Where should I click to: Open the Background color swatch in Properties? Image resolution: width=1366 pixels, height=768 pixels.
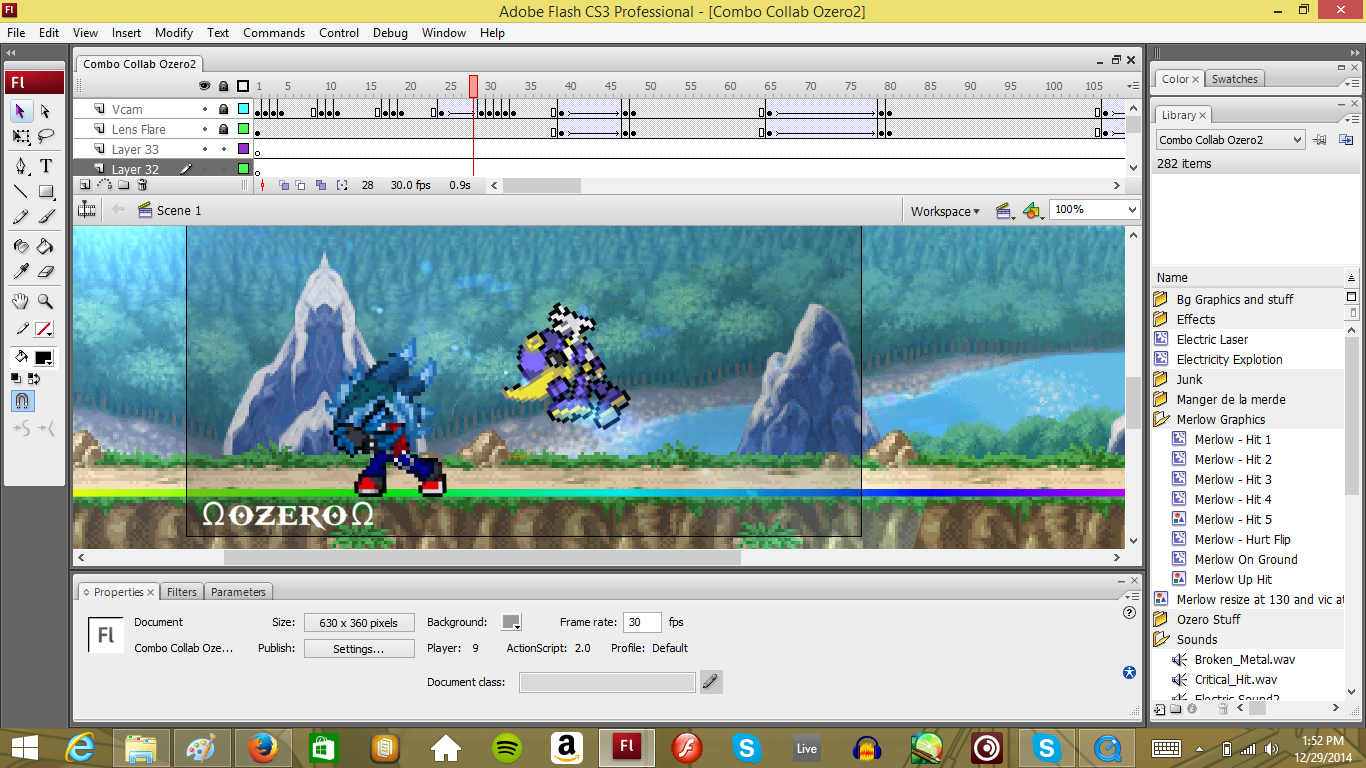(512, 622)
